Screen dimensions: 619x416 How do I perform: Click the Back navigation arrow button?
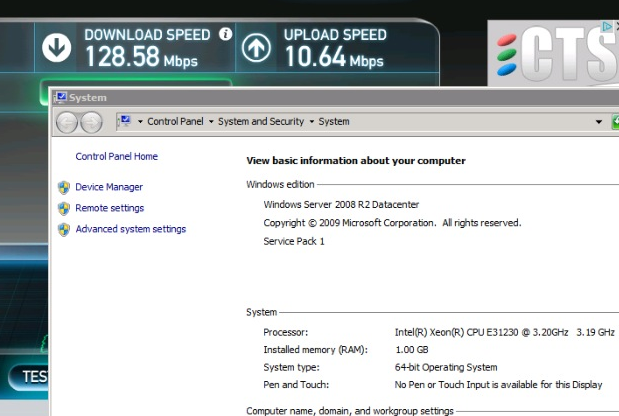[69, 121]
